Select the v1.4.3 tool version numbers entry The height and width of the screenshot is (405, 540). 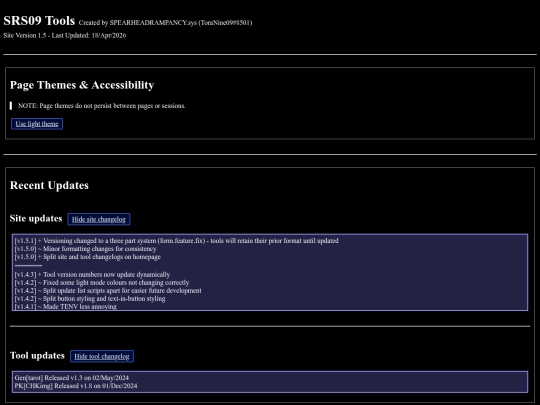[x=92, y=274]
